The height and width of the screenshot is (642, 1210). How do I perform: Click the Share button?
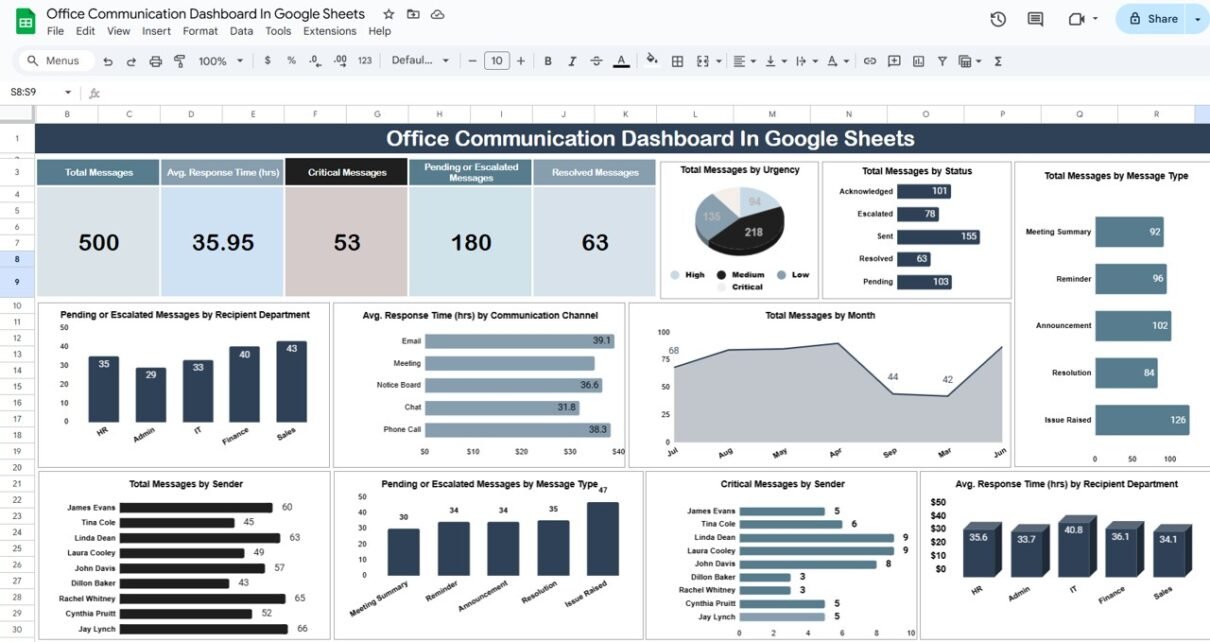(1153, 19)
